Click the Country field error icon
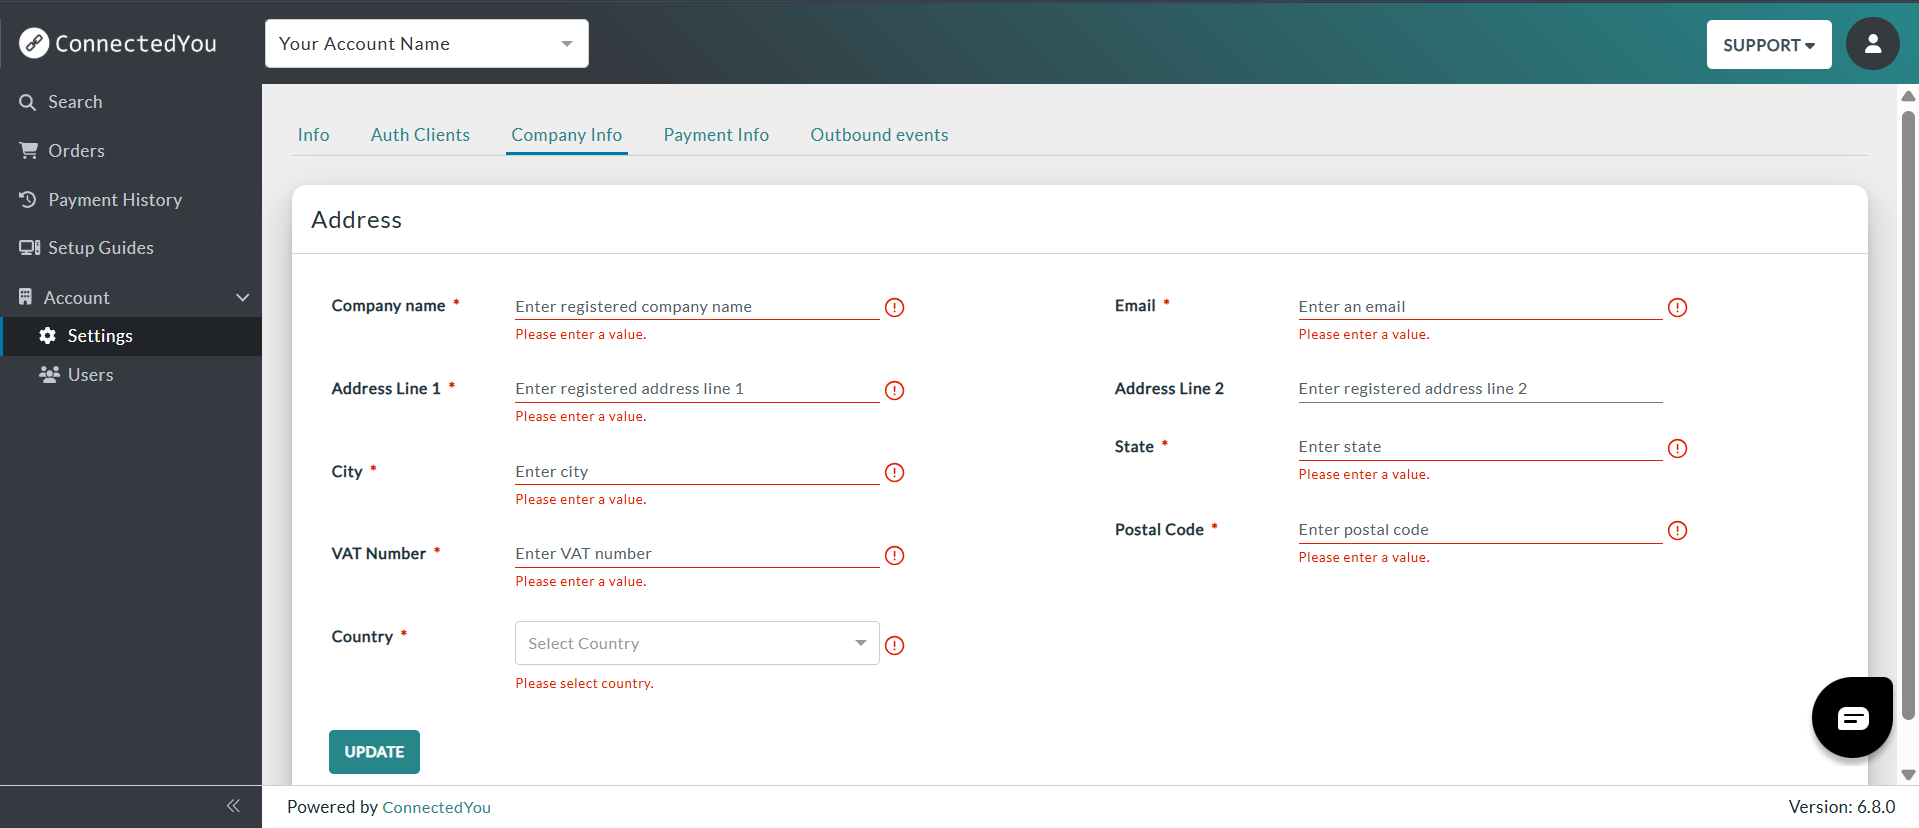 coord(895,646)
